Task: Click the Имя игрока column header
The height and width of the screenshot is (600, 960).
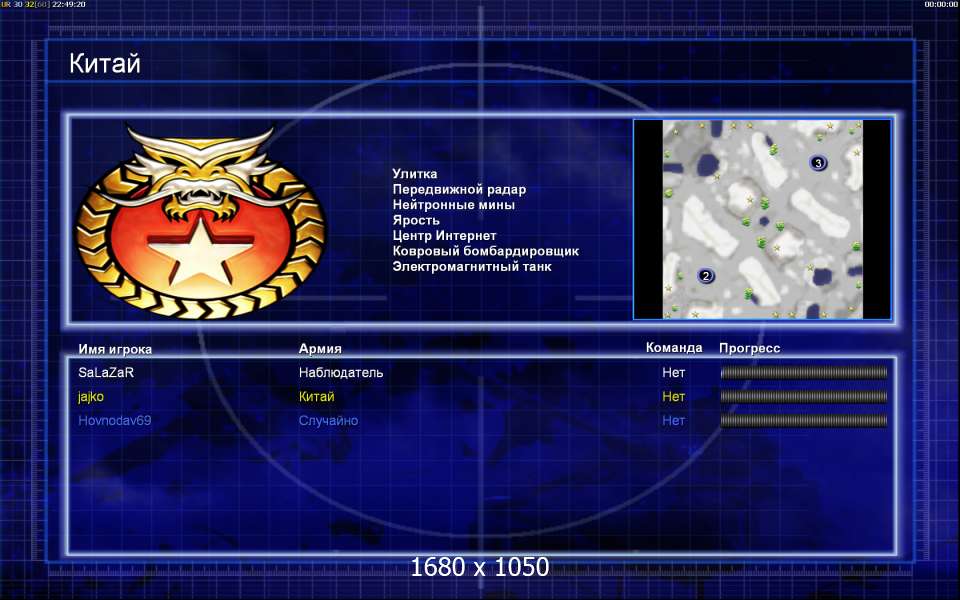Action: tap(115, 349)
